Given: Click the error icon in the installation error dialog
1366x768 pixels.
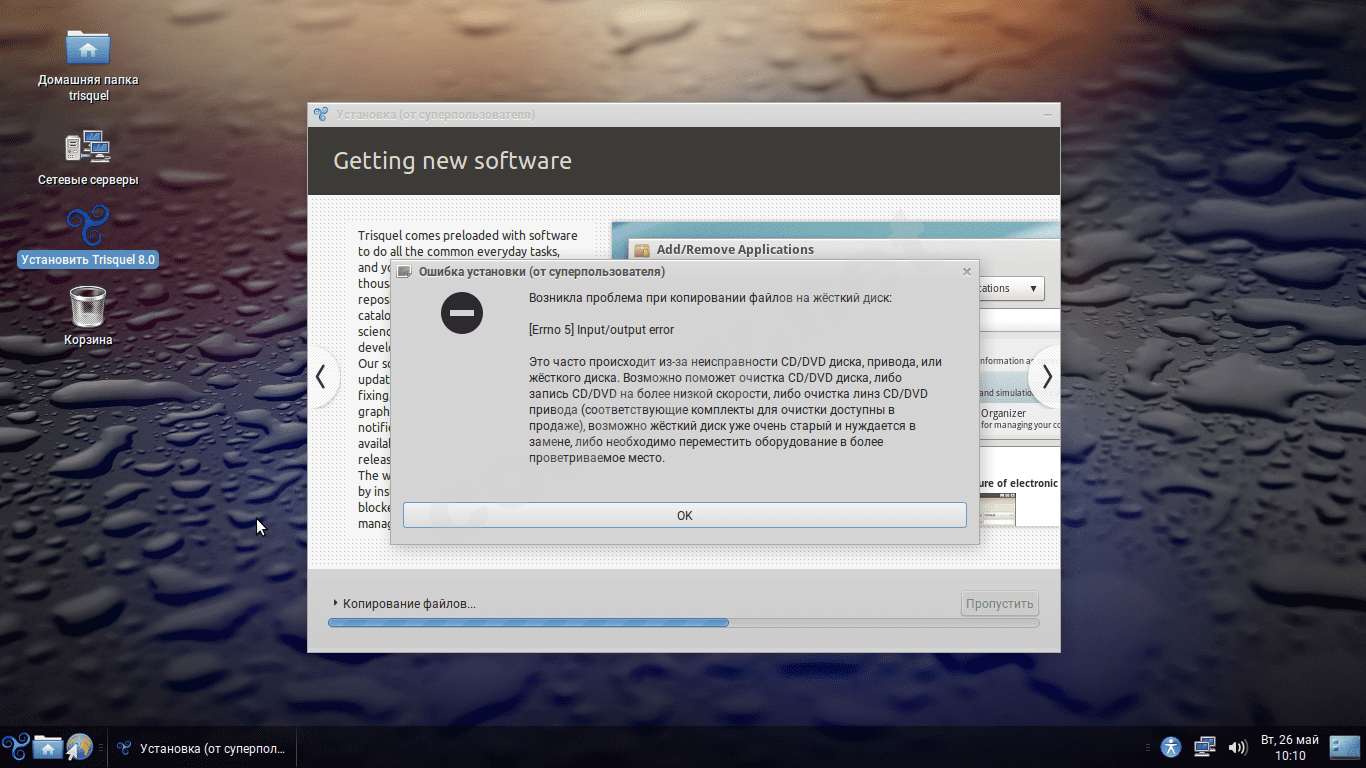Looking at the screenshot, I should [462, 313].
